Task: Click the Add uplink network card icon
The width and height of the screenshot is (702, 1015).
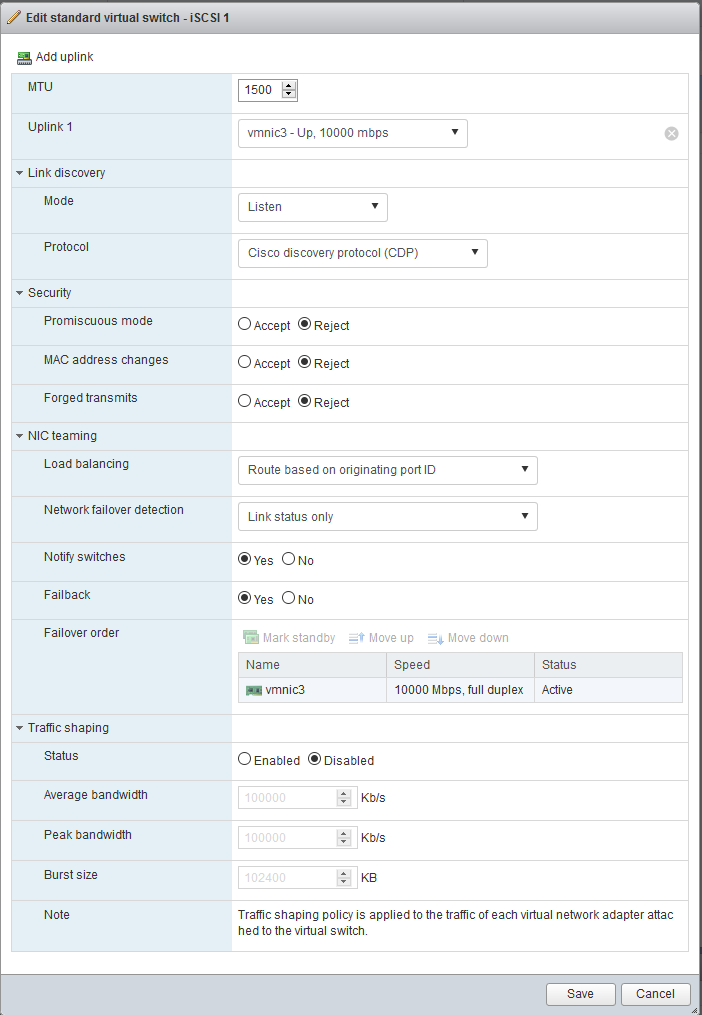Action: 24,58
